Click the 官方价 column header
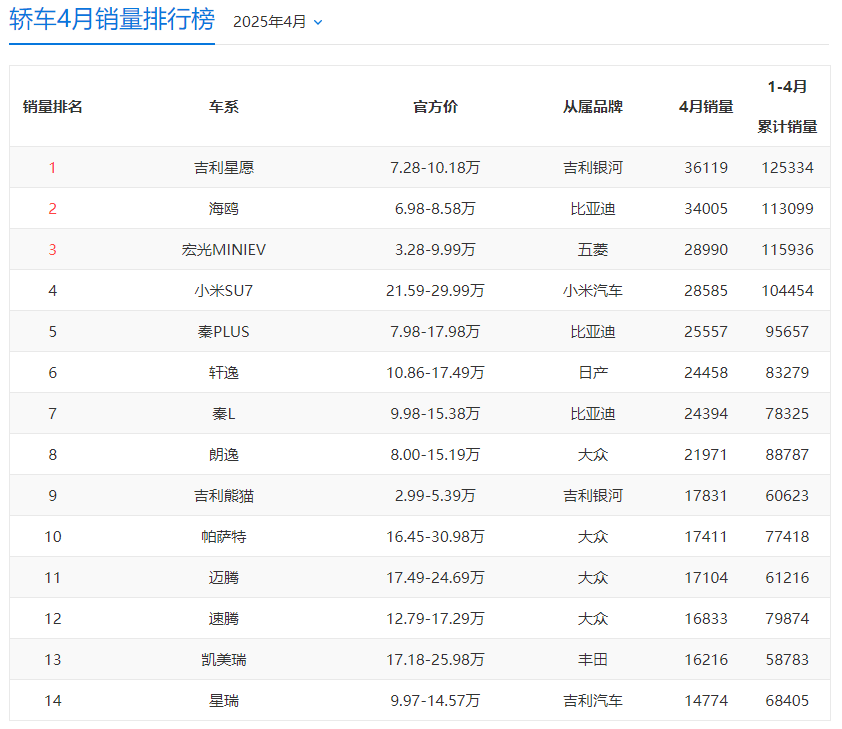 (435, 107)
